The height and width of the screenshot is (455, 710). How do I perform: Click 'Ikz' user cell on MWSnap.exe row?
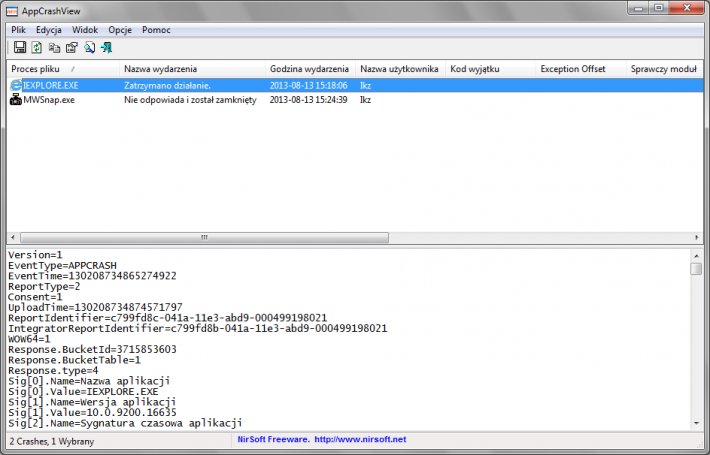click(365, 100)
